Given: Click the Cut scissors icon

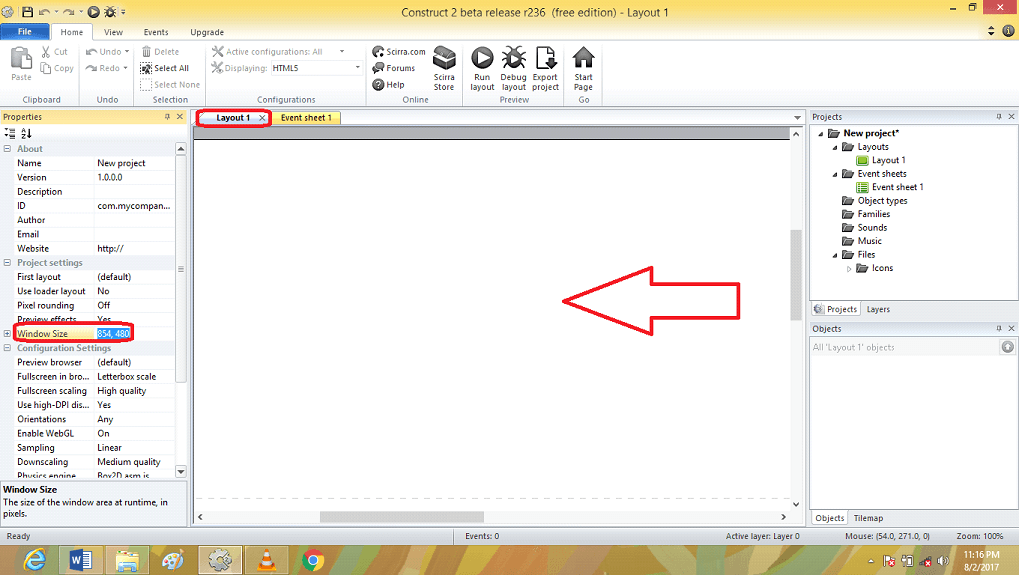Looking at the screenshot, I should click(x=45, y=51).
